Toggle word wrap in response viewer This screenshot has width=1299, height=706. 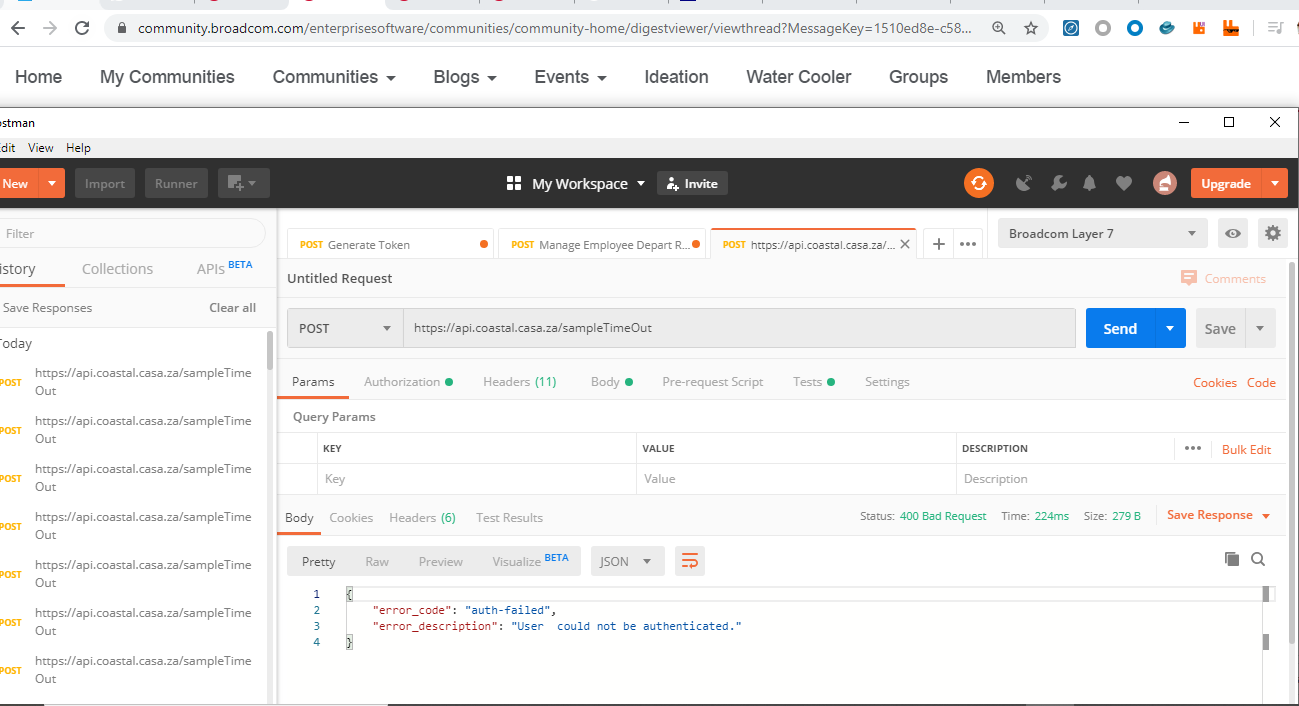[x=689, y=561]
